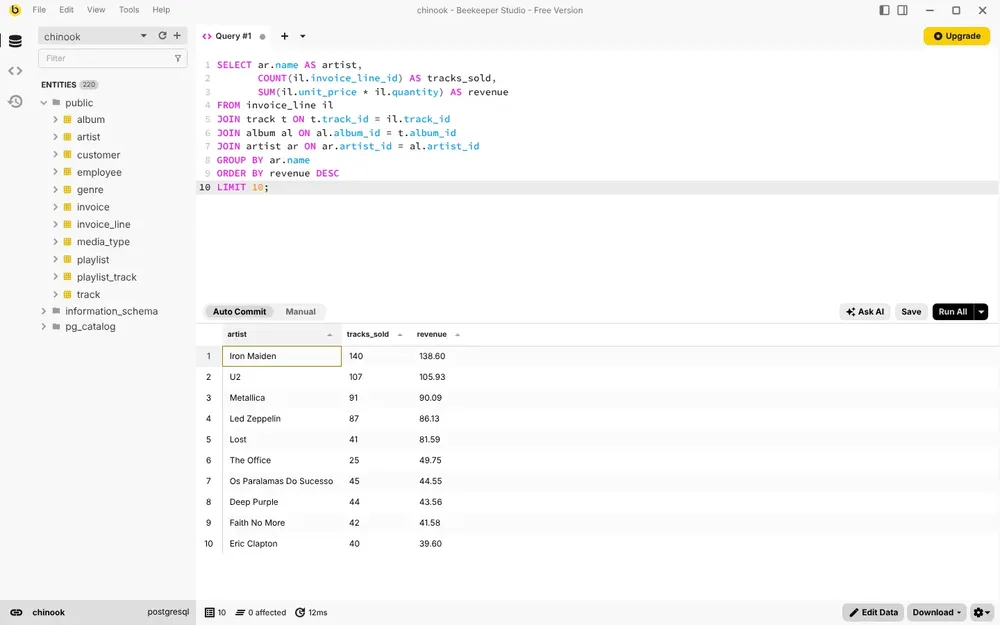Viewport: 1000px width, 625px height.
Task: Open the saved queries code icon
Action: click(x=15, y=71)
